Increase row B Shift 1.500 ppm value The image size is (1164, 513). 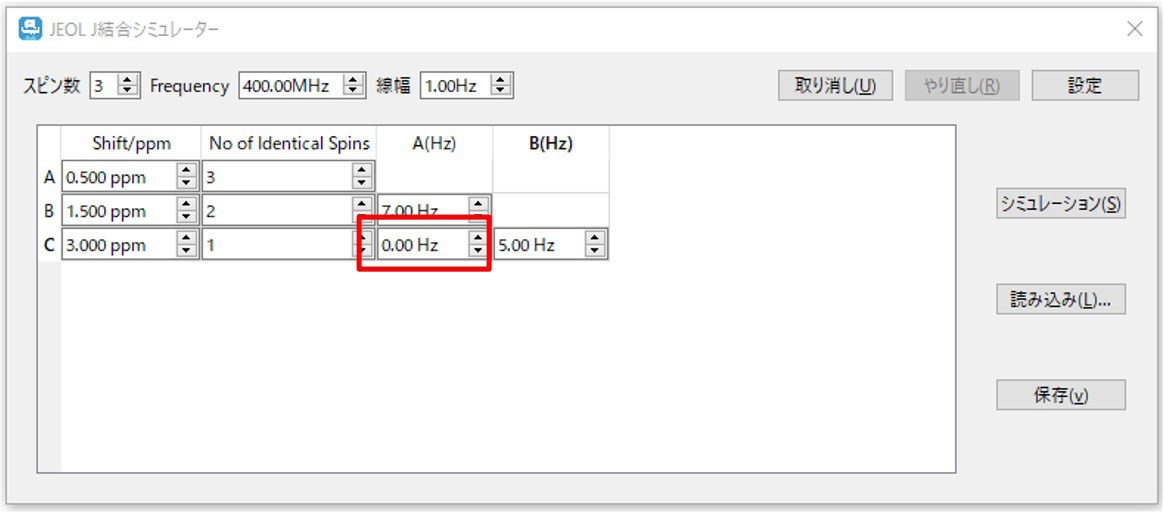[x=186, y=206]
